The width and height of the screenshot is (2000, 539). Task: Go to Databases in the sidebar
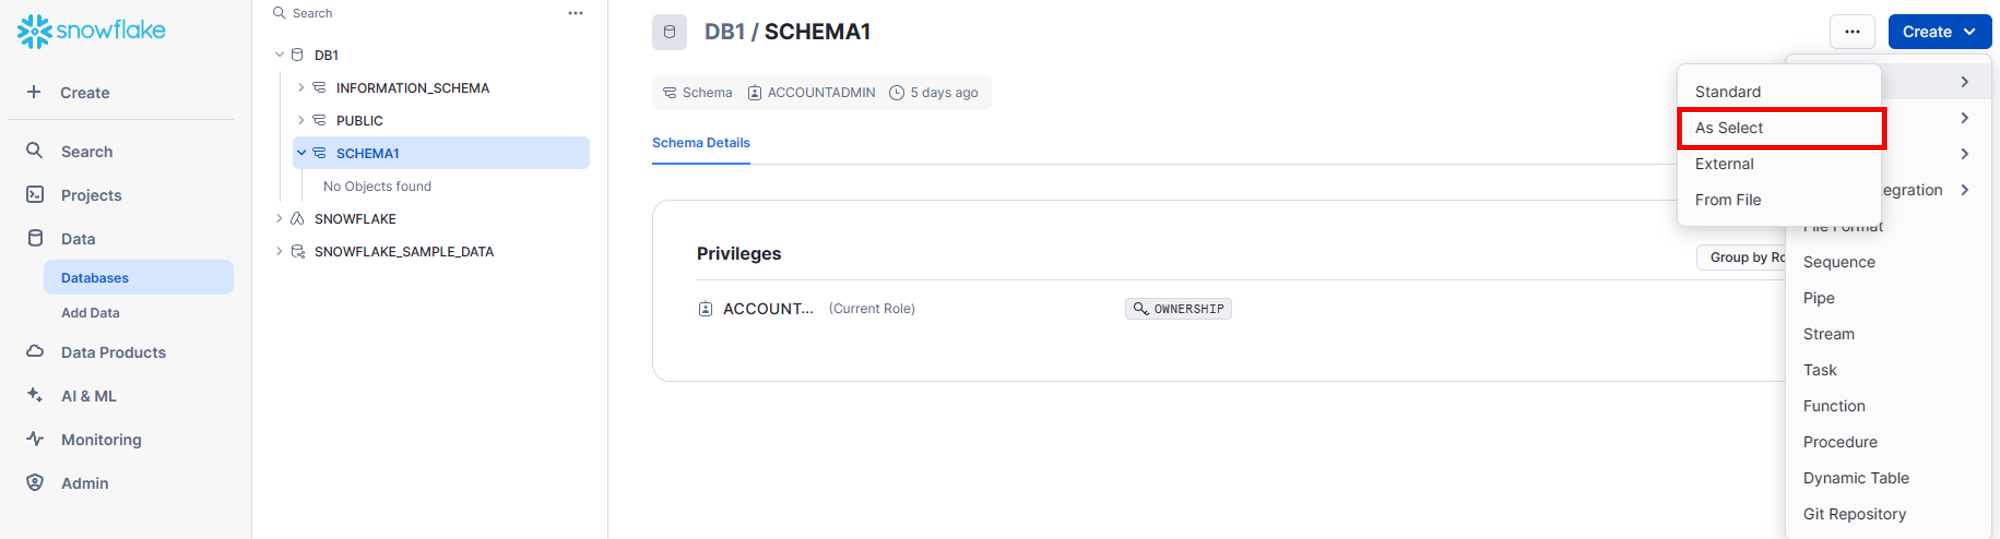tap(95, 278)
